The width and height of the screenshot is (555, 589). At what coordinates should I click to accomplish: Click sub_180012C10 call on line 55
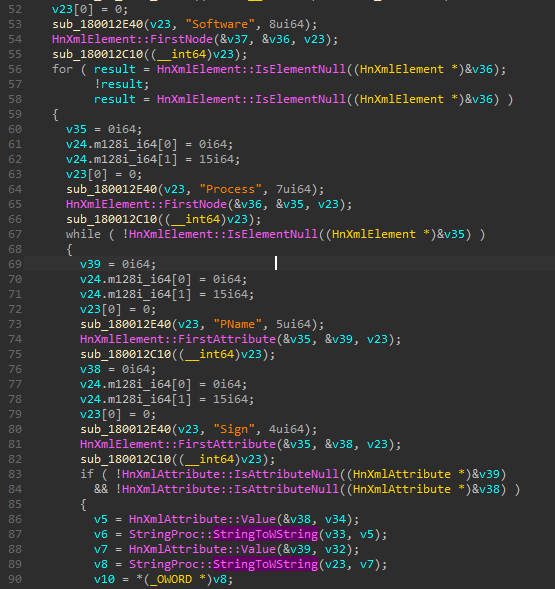click(98, 54)
